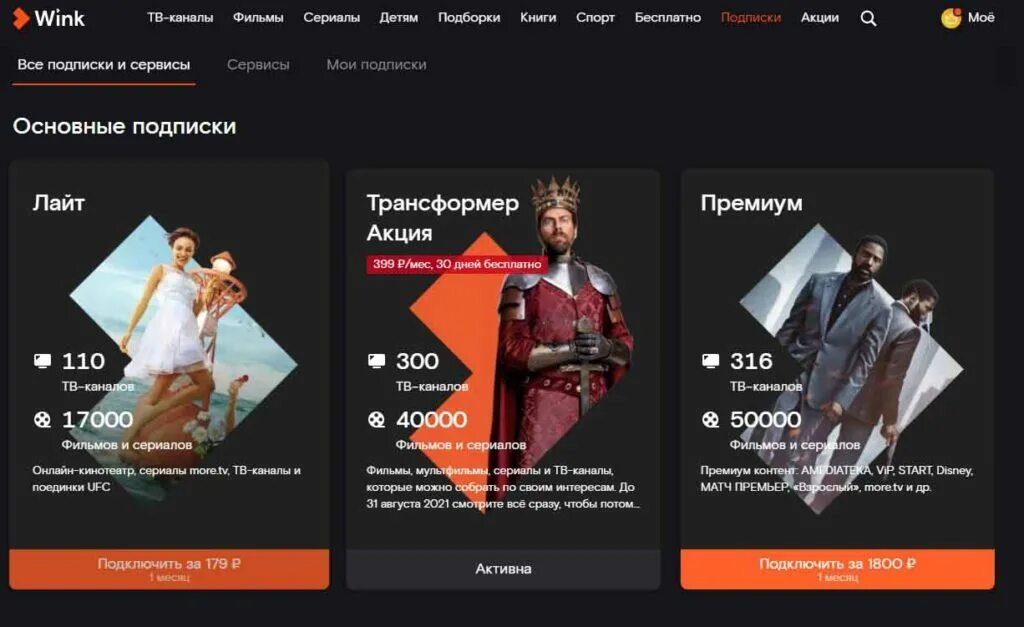Click the Wink logo
This screenshot has height=627, width=1024.
(x=49, y=18)
